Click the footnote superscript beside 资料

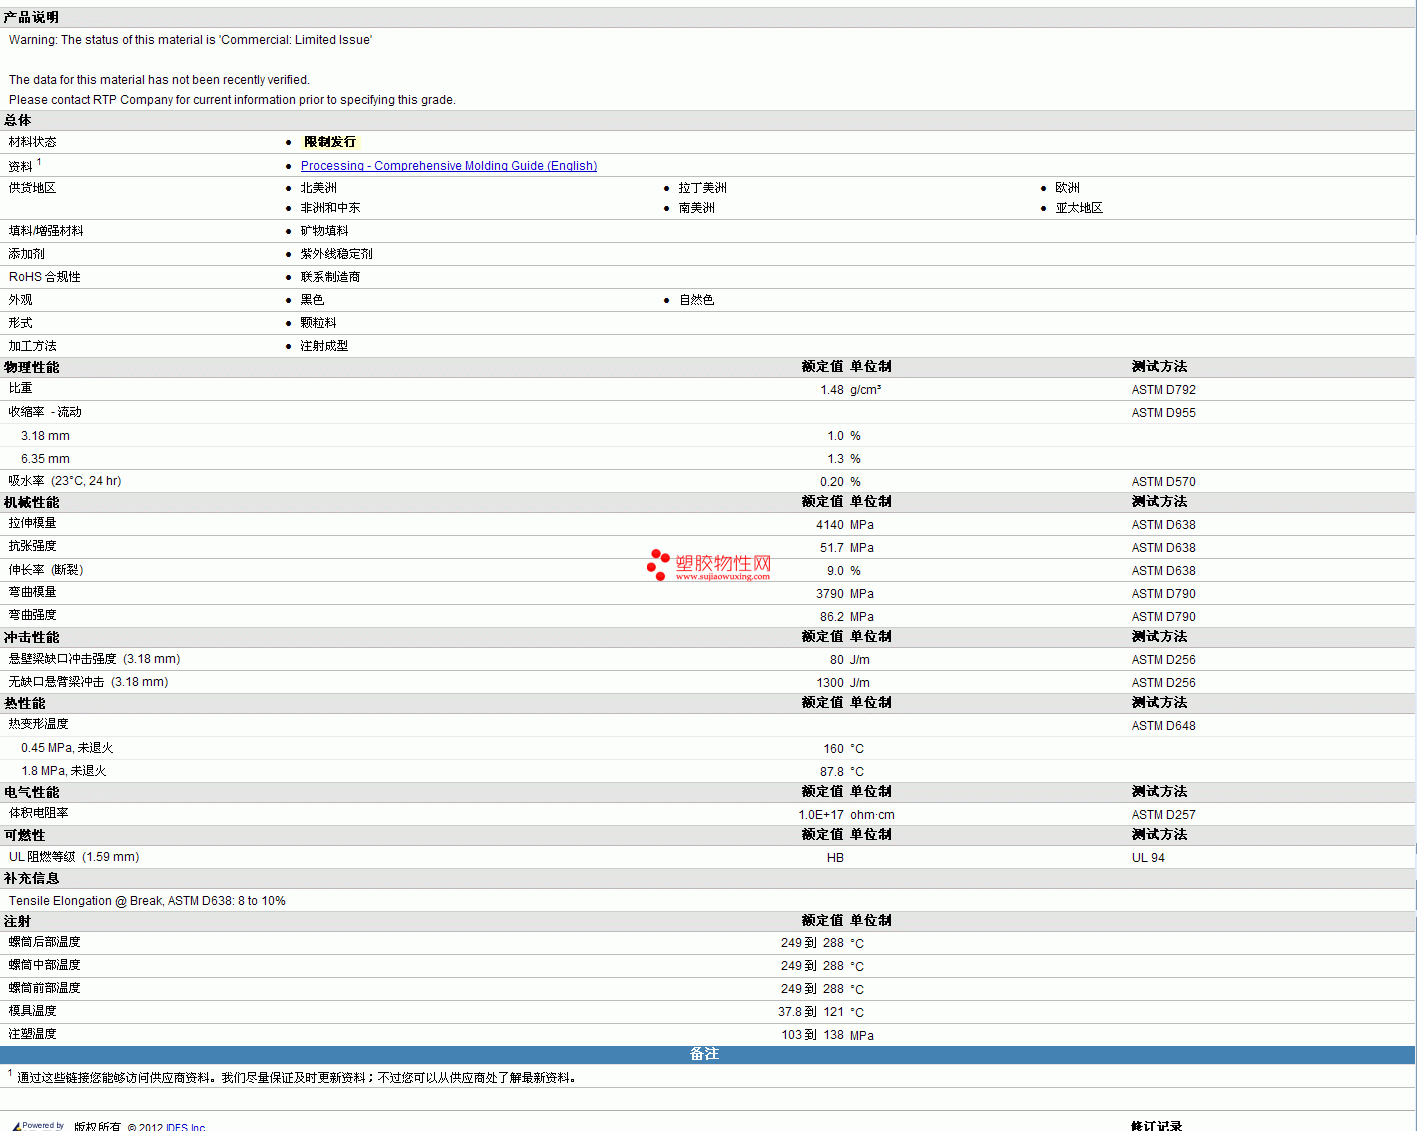39,162
